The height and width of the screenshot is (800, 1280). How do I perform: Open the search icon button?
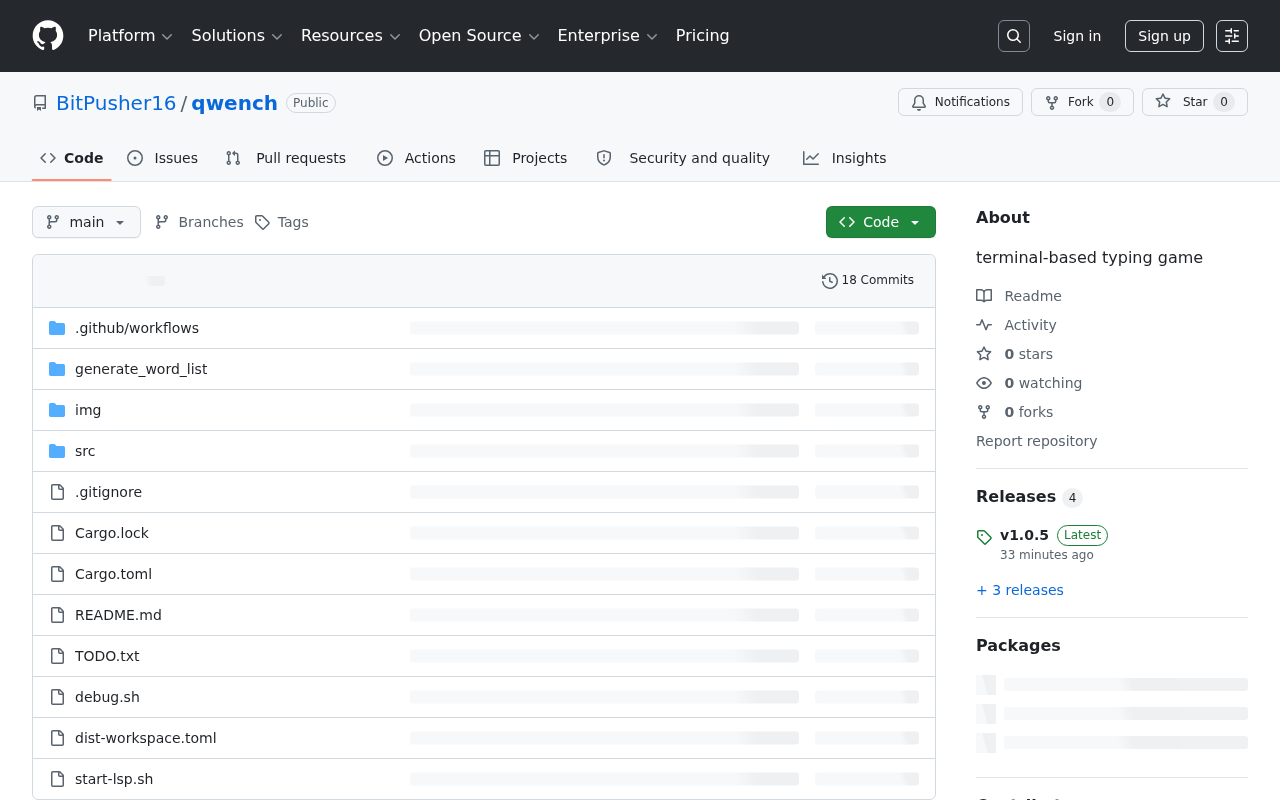click(x=1014, y=36)
